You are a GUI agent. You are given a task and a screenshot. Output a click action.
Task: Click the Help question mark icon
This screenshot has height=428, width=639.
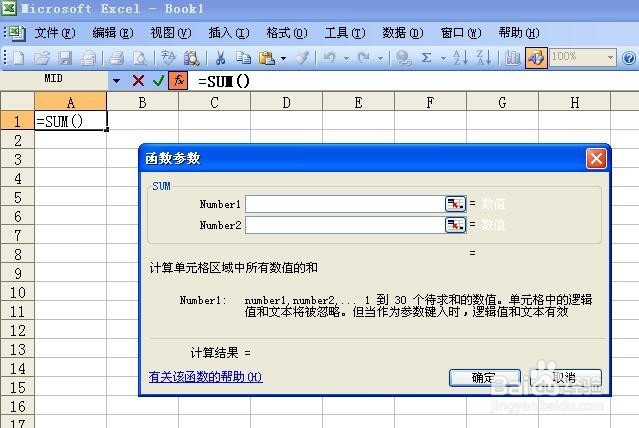[x=629, y=58]
